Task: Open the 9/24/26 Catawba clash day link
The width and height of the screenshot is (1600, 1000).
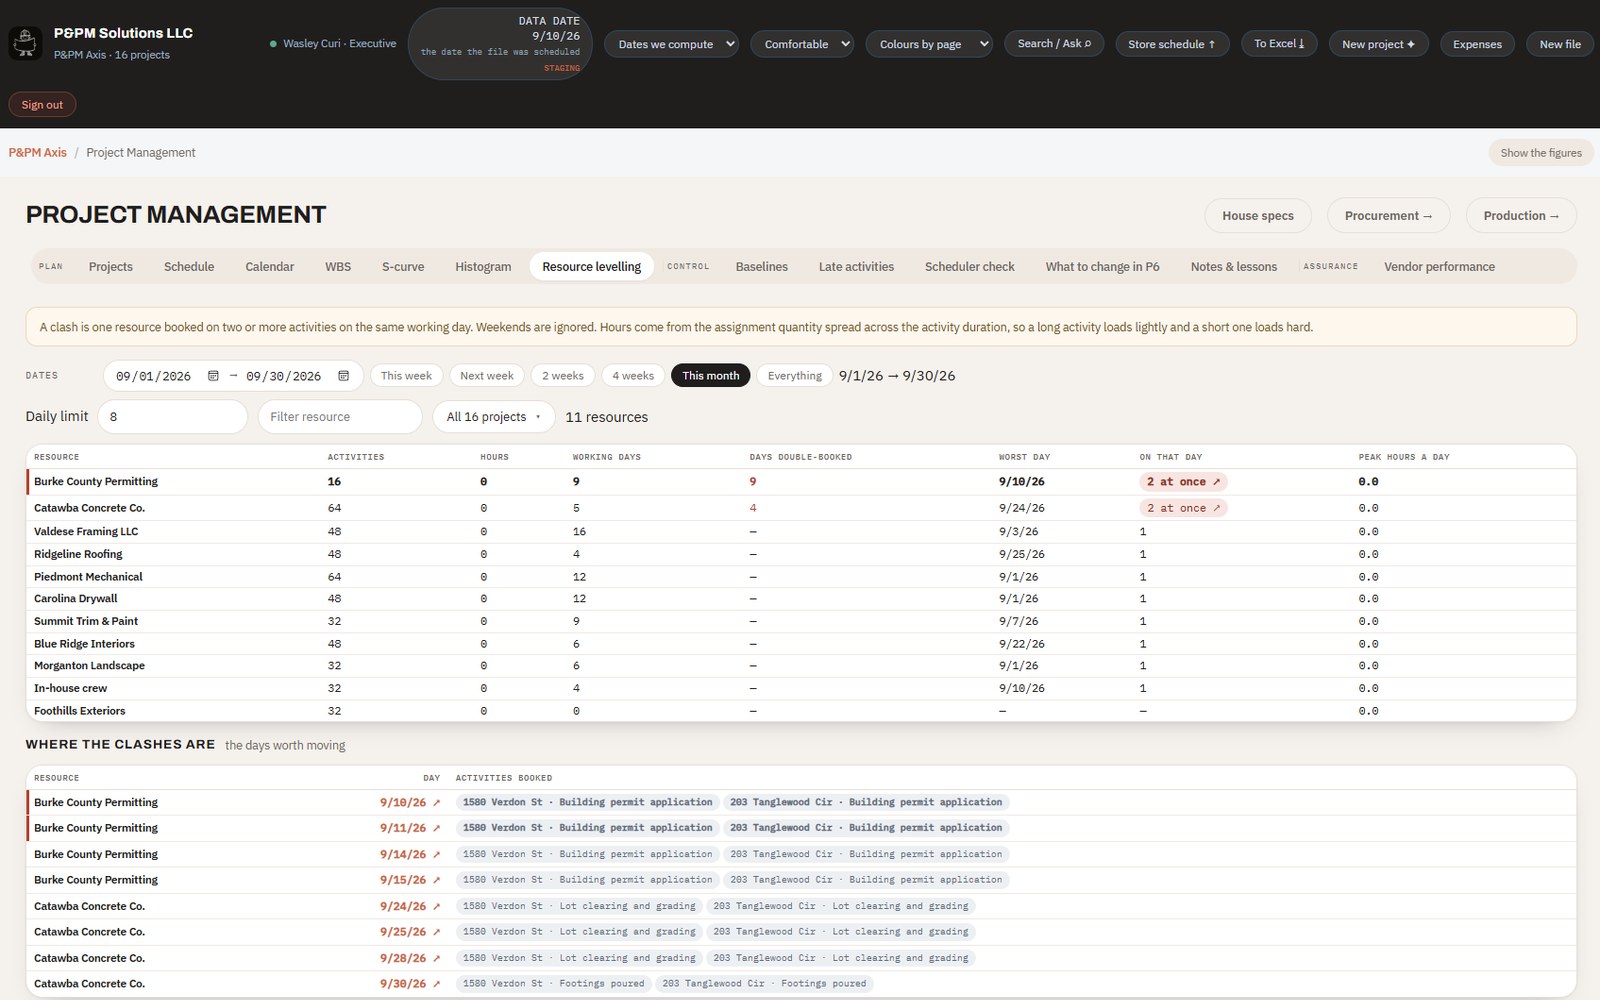Action: pos(409,906)
